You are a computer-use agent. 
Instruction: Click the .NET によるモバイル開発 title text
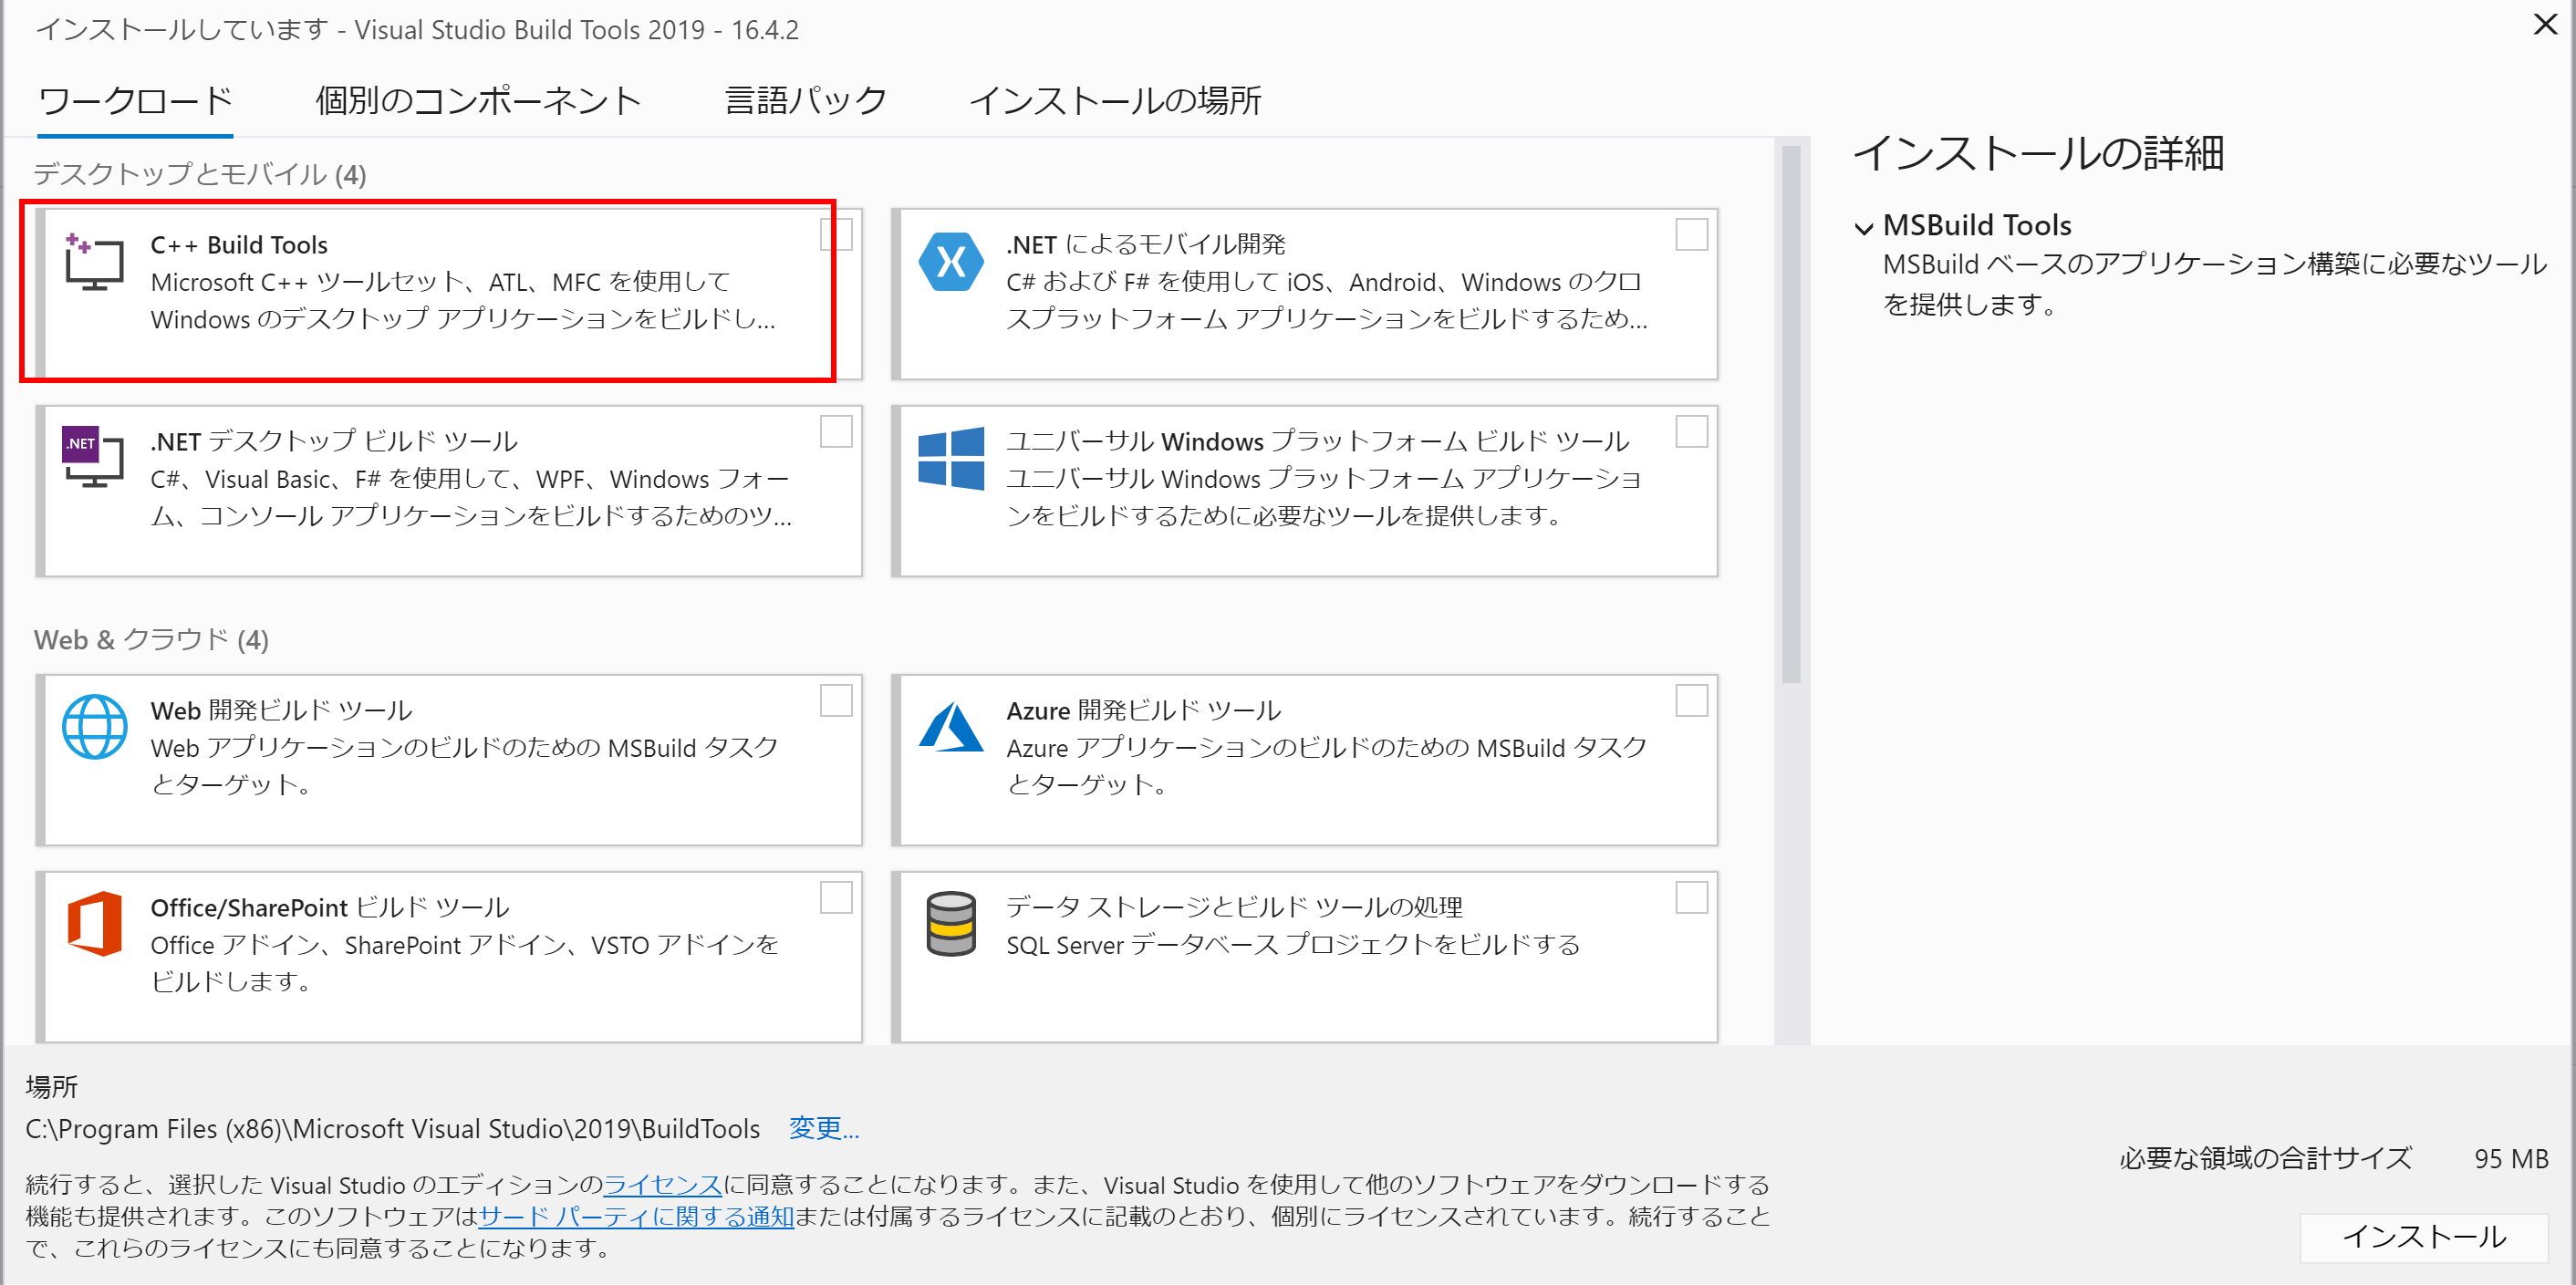pyautogui.click(x=1146, y=245)
